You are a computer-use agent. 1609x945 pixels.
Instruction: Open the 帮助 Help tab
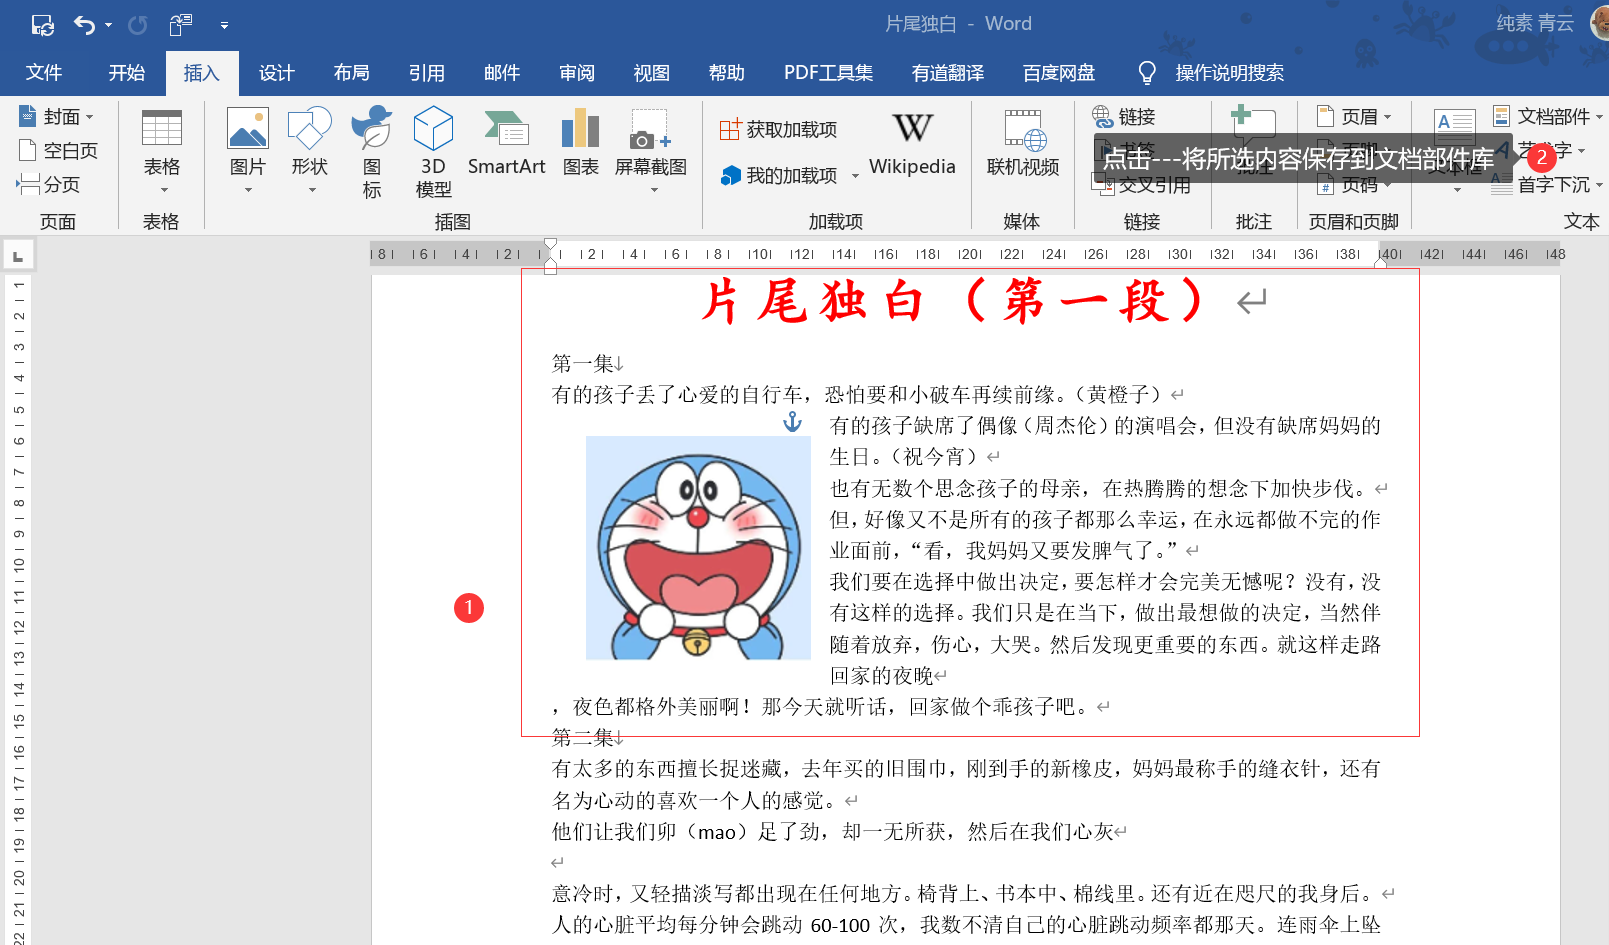click(x=726, y=73)
